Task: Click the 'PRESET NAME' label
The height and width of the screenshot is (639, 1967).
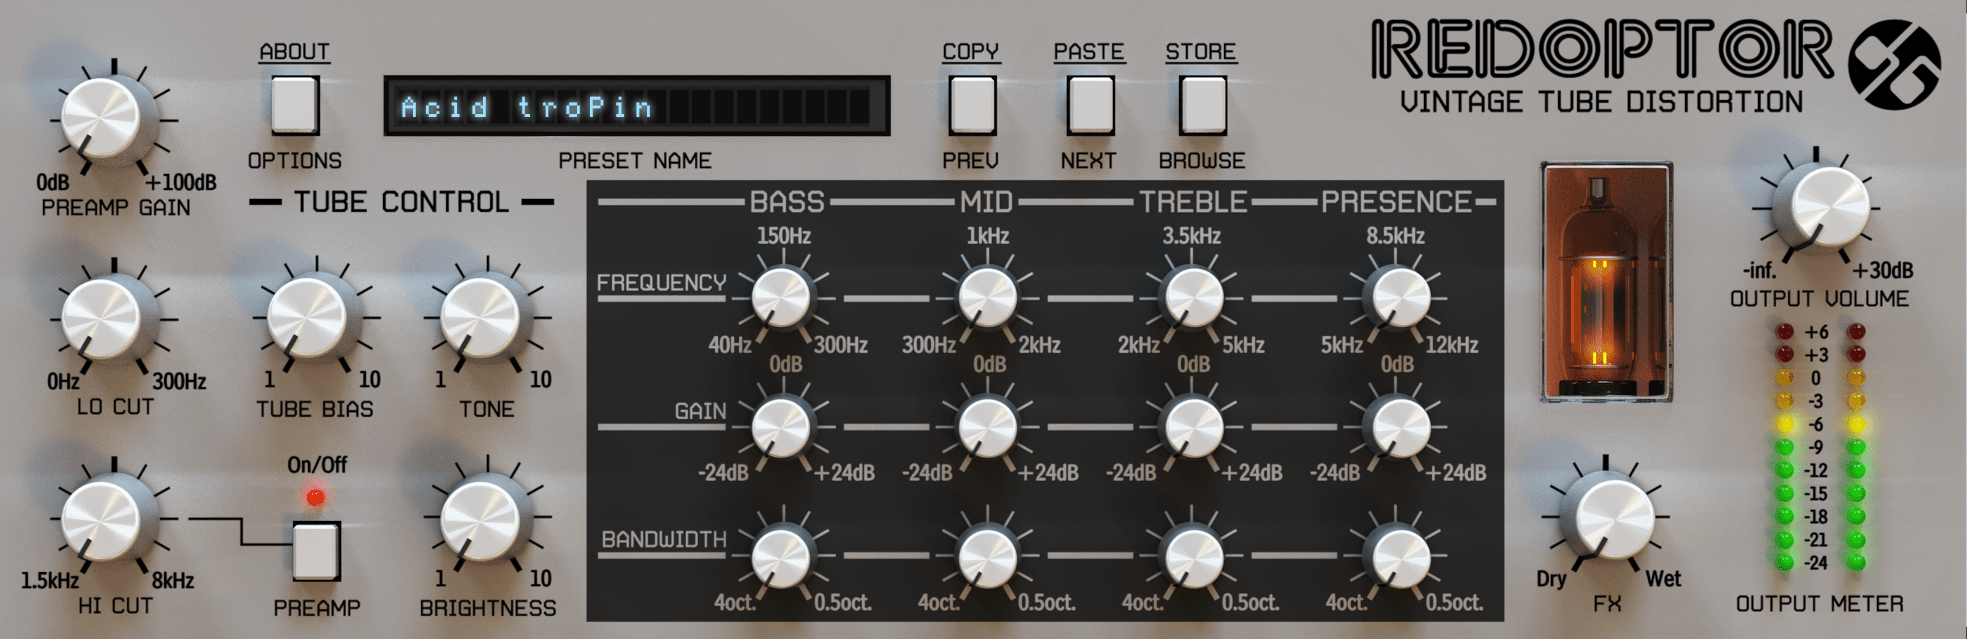Action: pos(635,161)
